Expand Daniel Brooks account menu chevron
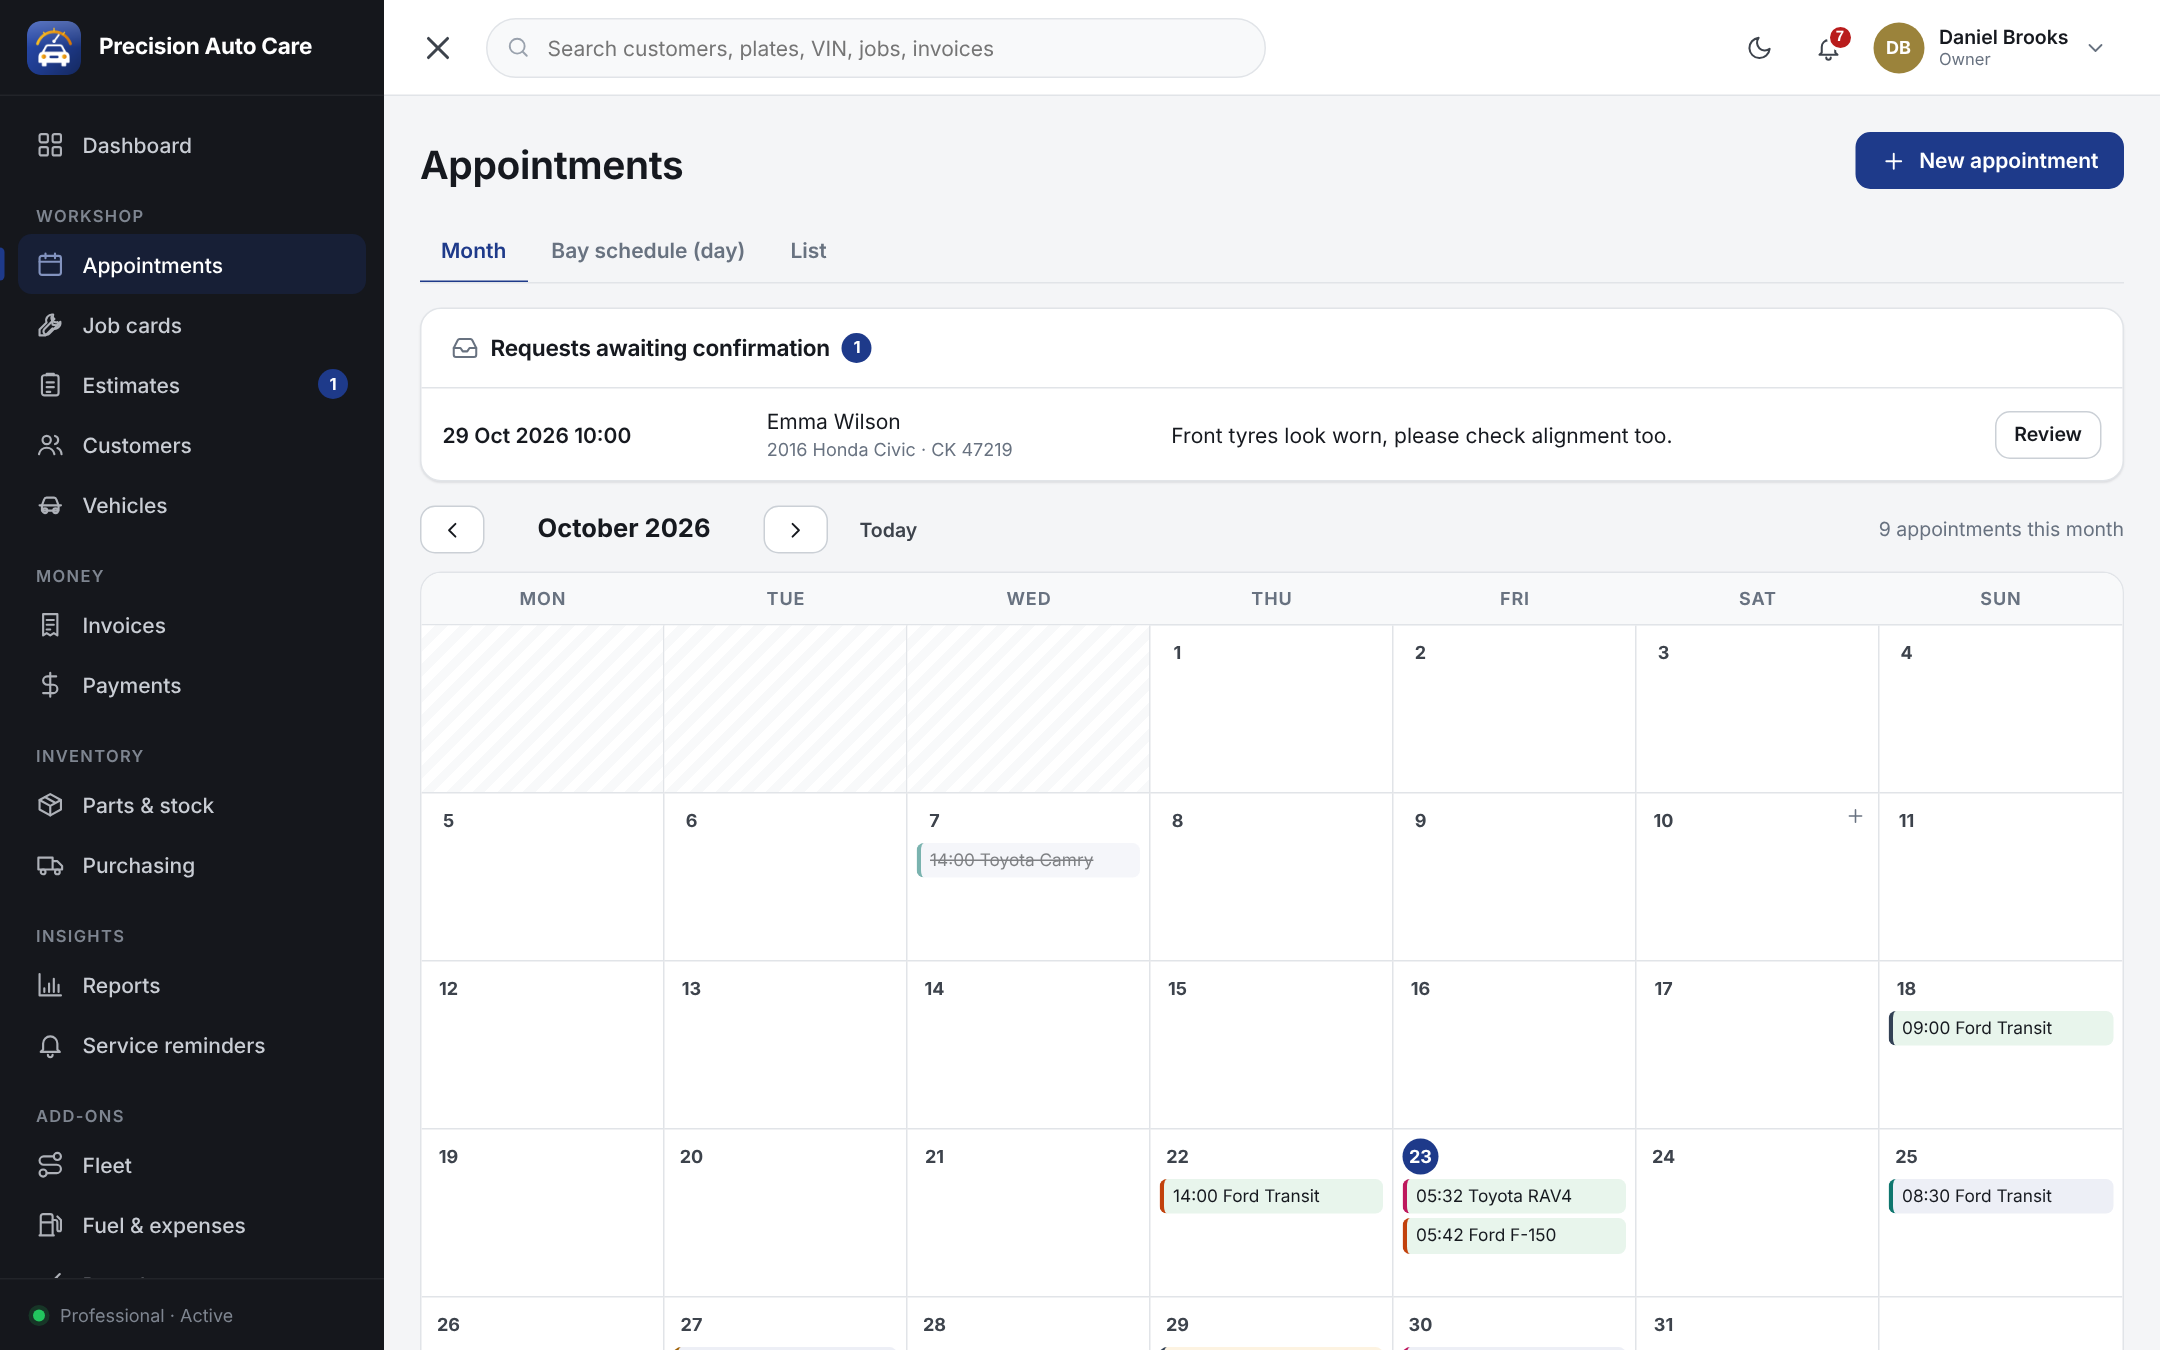The height and width of the screenshot is (1350, 2160). [x=2096, y=48]
